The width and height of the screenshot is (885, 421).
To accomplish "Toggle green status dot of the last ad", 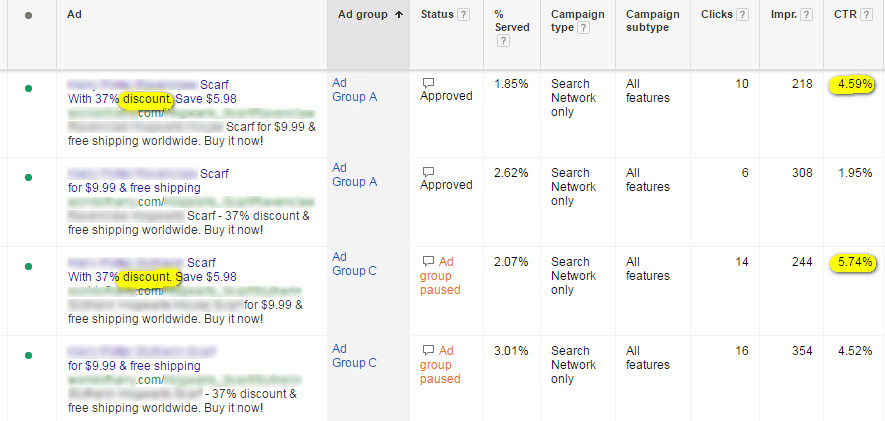I will pos(28,355).
